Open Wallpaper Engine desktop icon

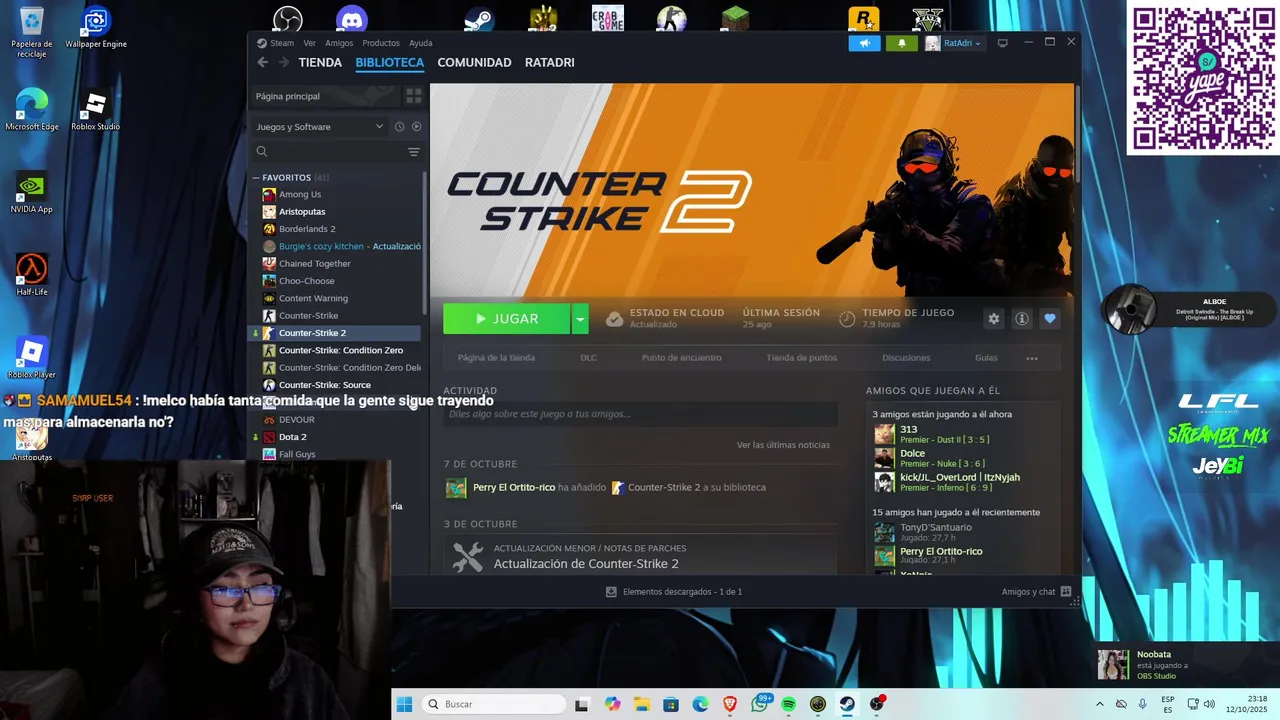[x=96, y=28]
